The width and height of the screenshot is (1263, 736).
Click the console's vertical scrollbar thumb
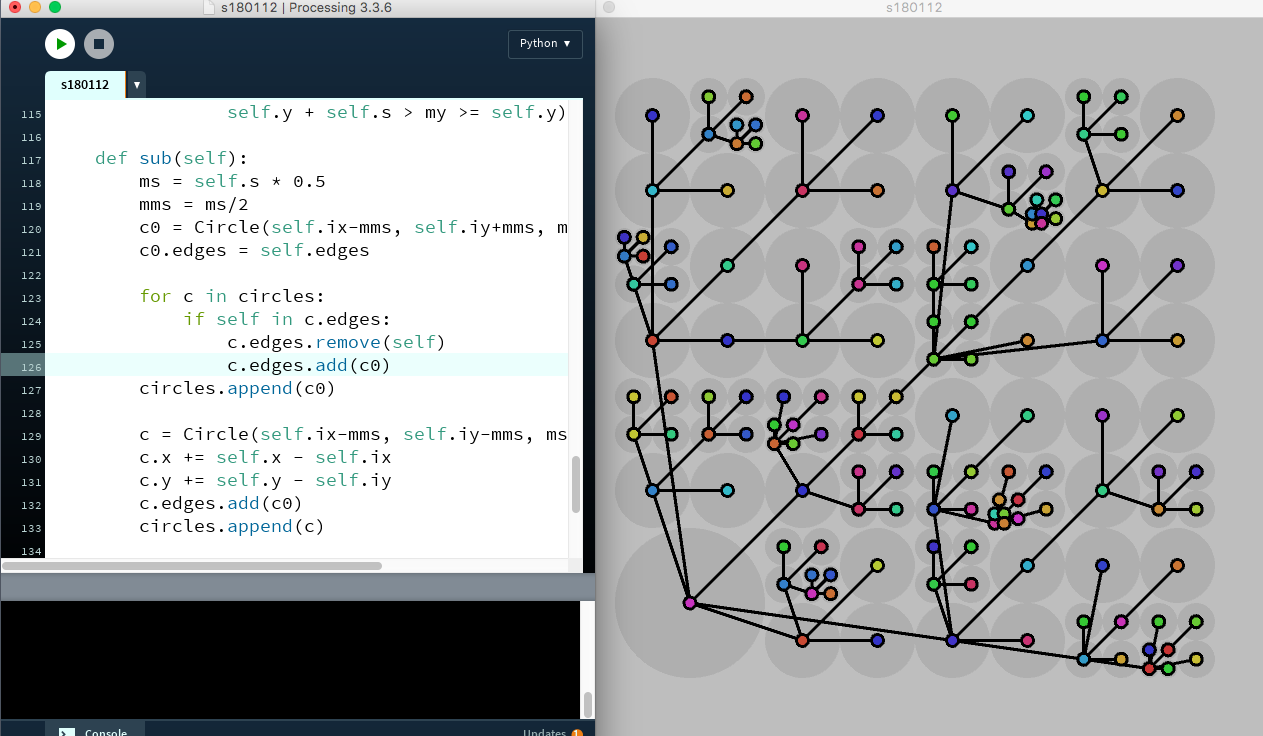point(588,705)
